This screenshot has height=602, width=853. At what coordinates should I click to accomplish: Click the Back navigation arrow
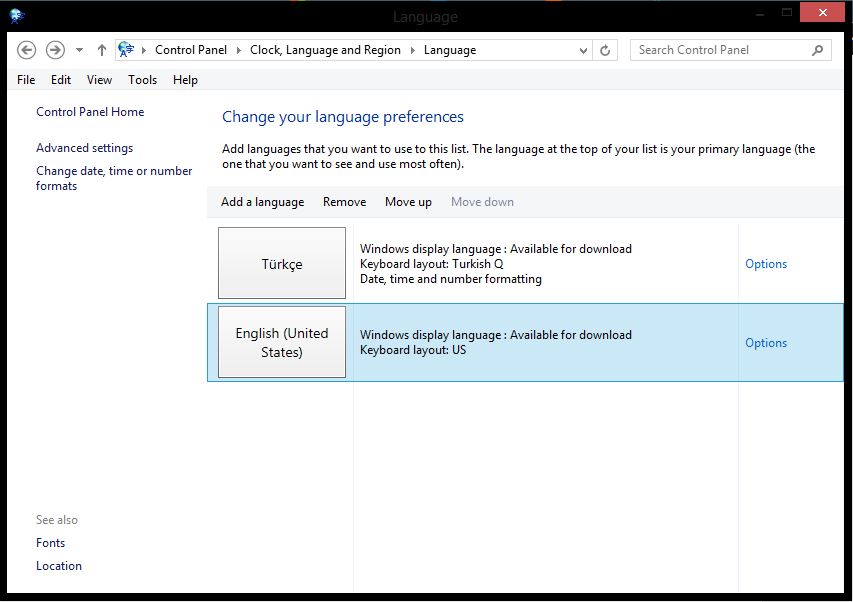pyautogui.click(x=27, y=50)
